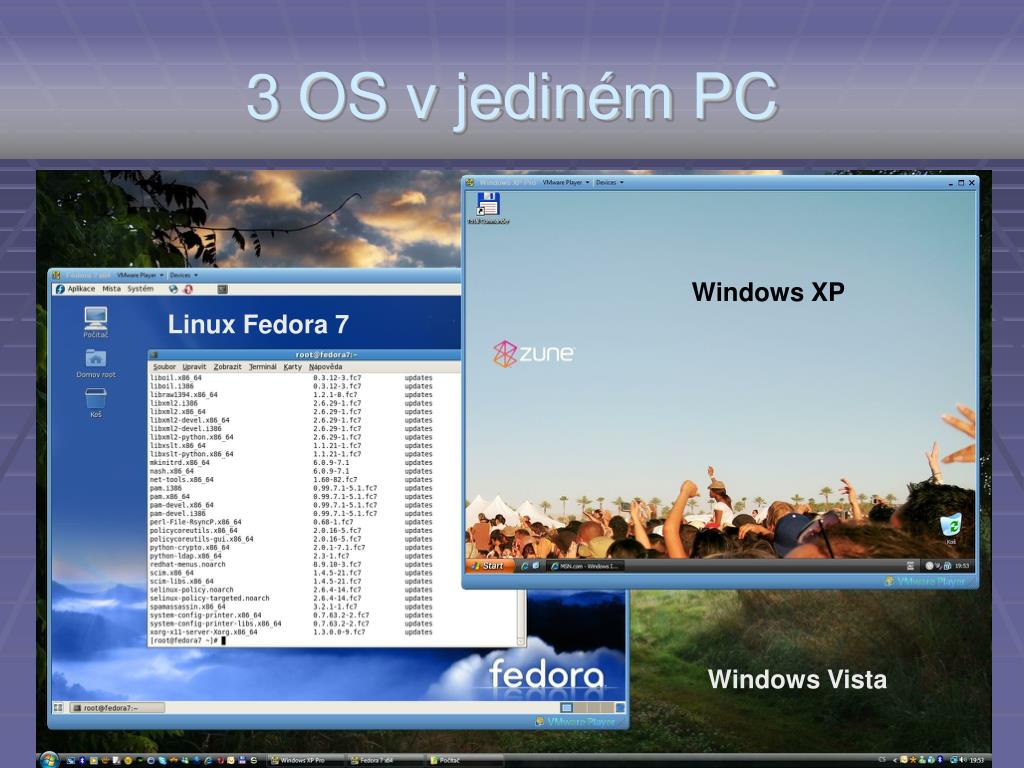Open VMware Player dropdown in Windows XP window
1024x768 pixels.
[566, 183]
